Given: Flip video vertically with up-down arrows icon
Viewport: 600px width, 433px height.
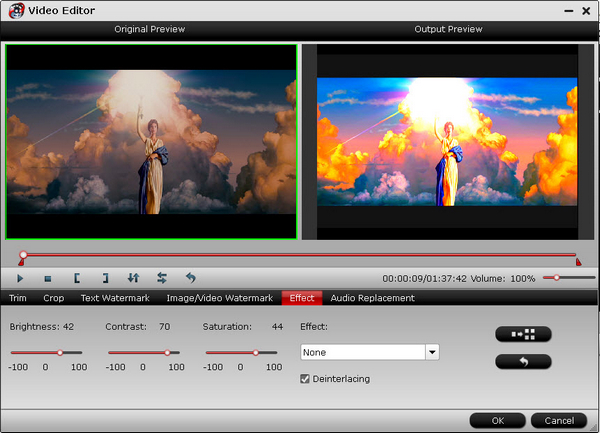Looking at the screenshot, I should click(x=133, y=278).
